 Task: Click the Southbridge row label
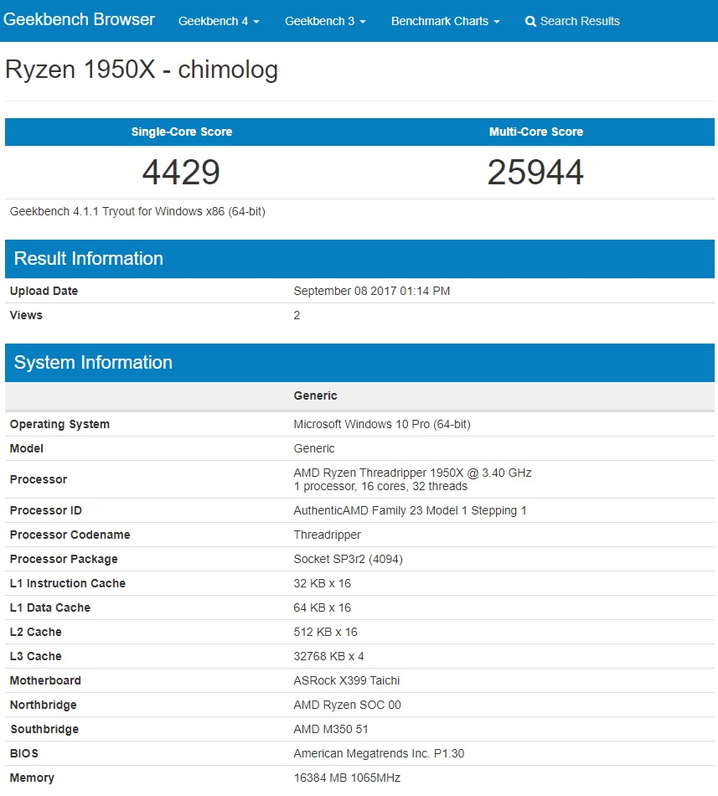pos(44,729)
